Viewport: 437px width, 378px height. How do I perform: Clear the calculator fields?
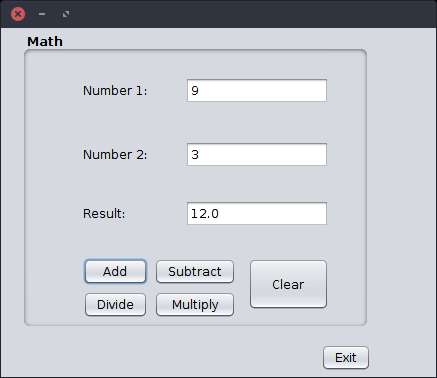(x=288, y=284)
